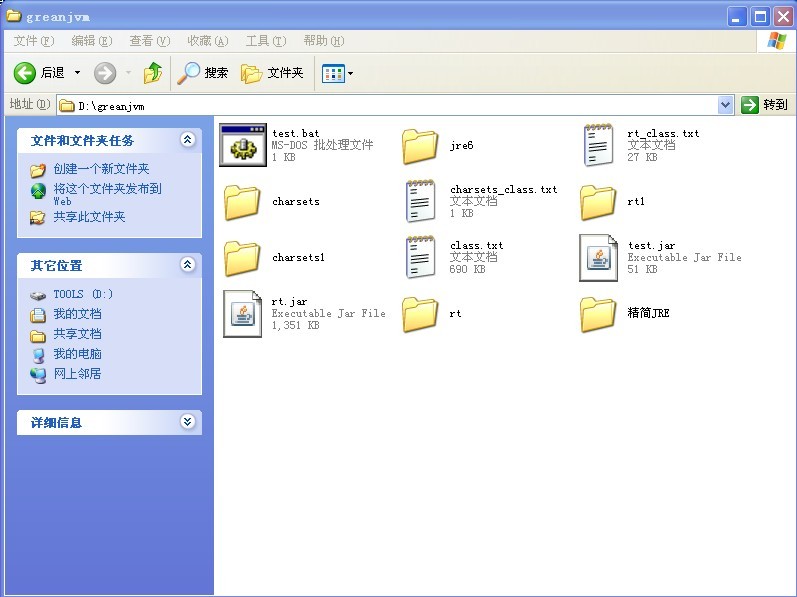Expand the address bar dropdown
Image resolution: width=797 pixels, height=597 pixels.
725,105
